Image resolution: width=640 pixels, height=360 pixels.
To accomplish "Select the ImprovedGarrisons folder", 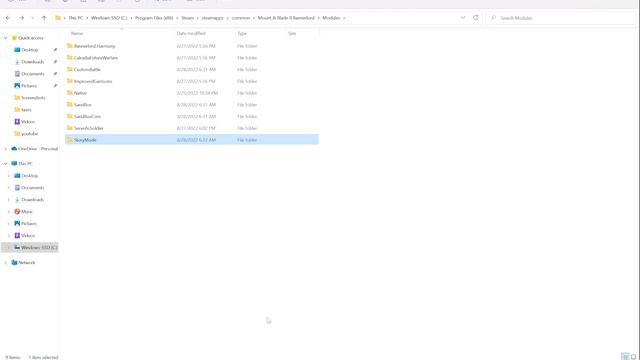I will 192,81.
